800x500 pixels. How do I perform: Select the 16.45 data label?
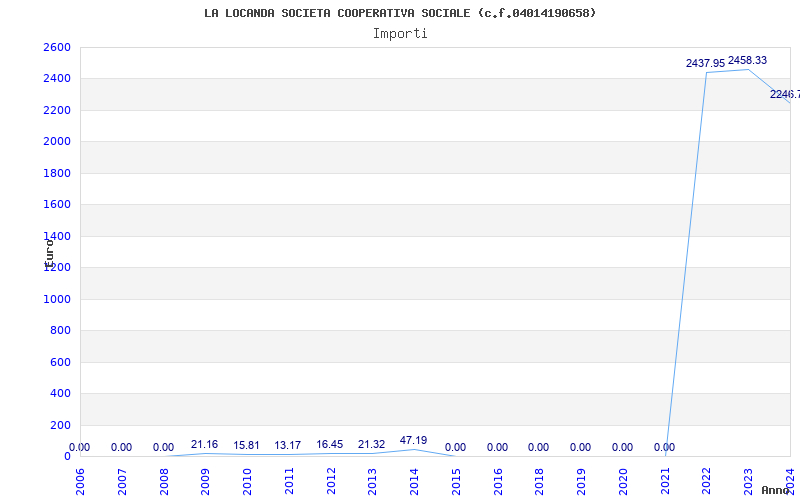330,444
